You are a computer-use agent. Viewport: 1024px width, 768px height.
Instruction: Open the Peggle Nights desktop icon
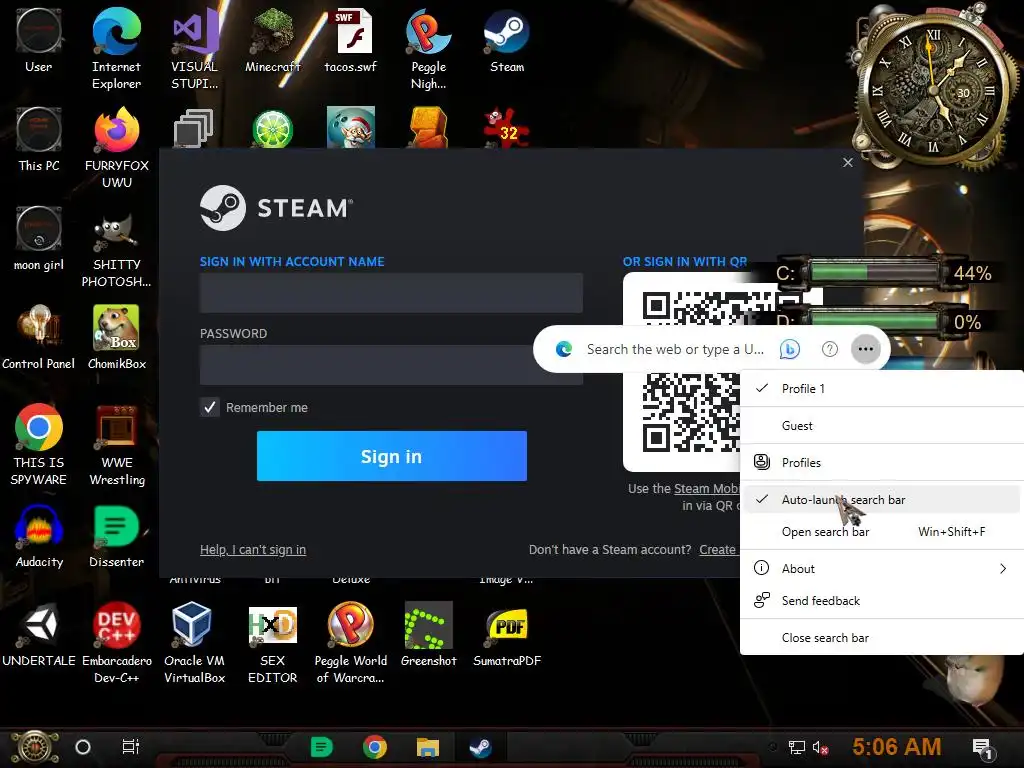tap(428, 49)
